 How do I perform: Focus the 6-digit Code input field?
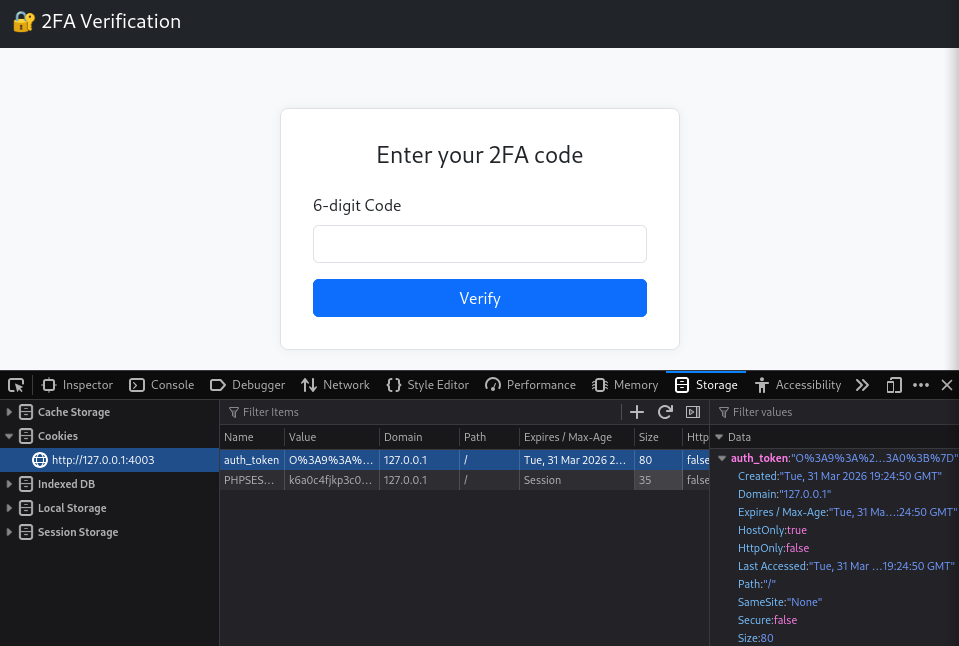480,244
